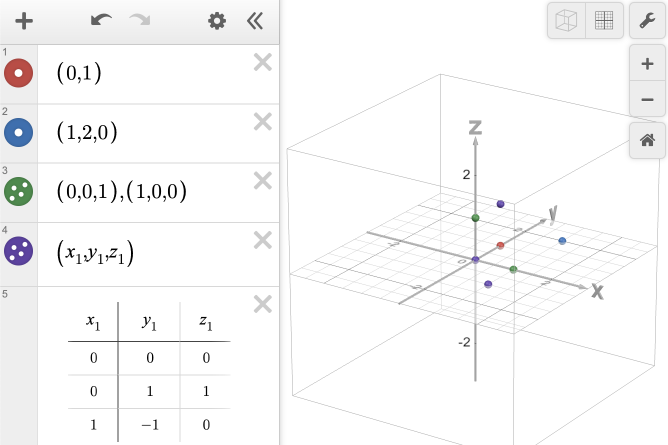Toggle the green points expression icon
This screenshot has height=445, width=668.
19,191
